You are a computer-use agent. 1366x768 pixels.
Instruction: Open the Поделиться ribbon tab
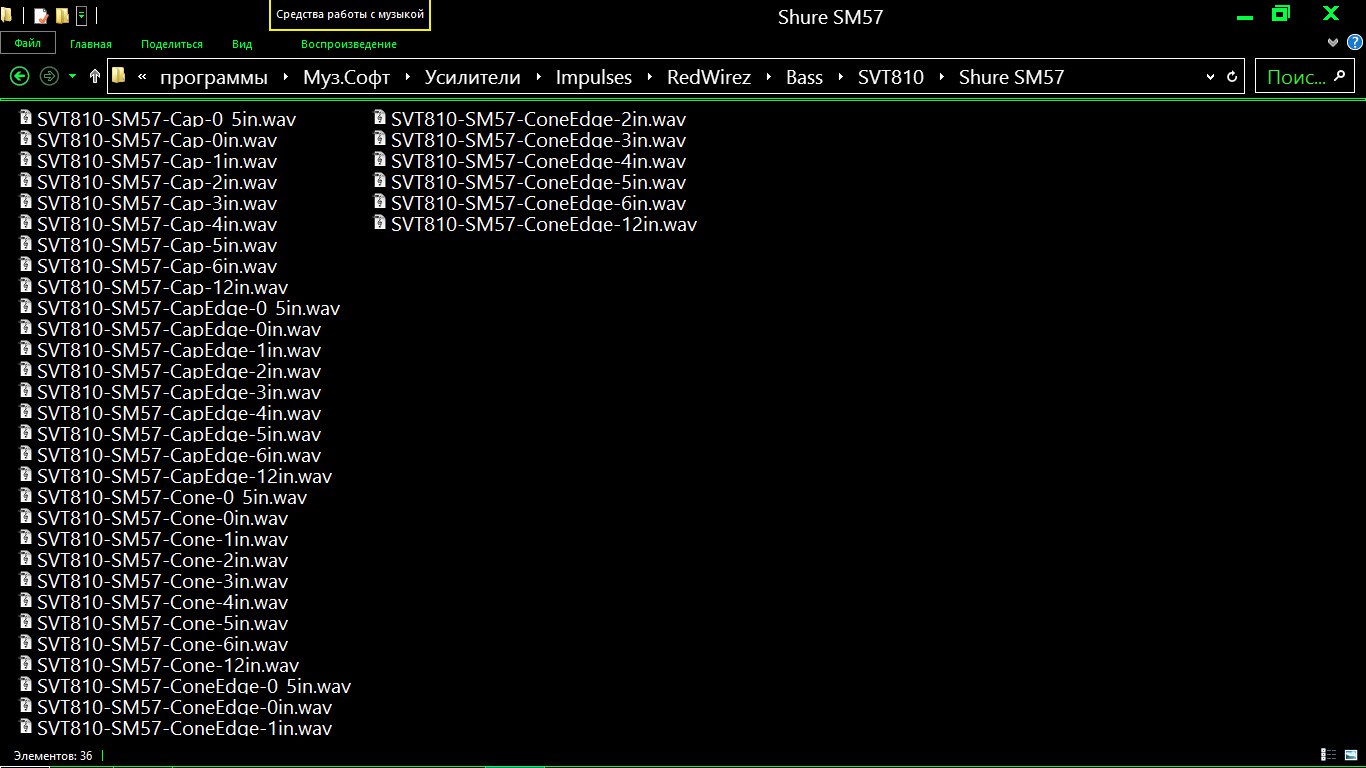[x=172, y=44]
